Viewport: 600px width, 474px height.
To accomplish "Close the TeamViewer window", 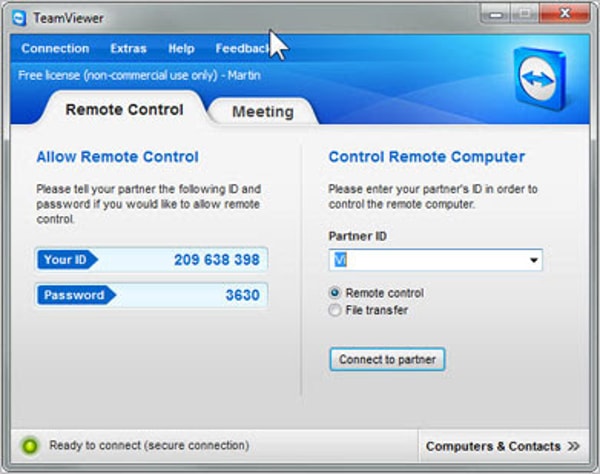I will point(564,15).
